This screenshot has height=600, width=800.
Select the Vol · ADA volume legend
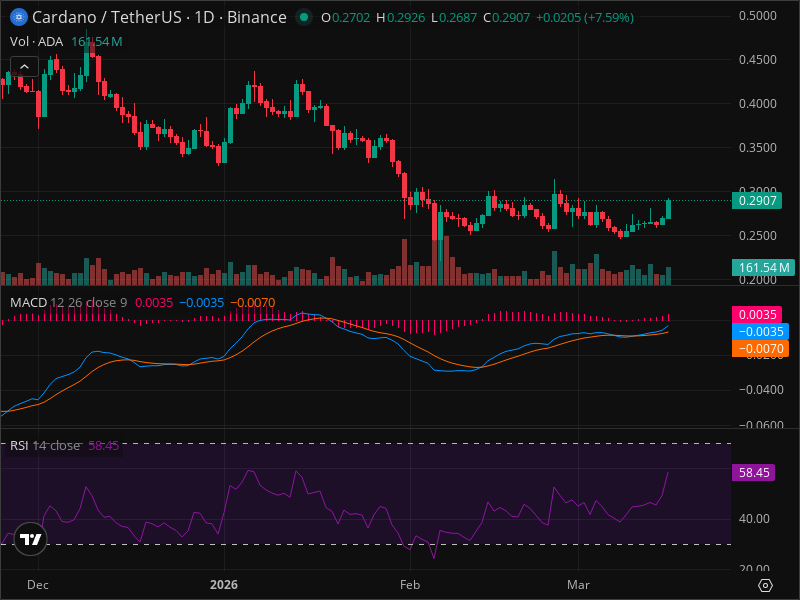(x=37, y=41)
